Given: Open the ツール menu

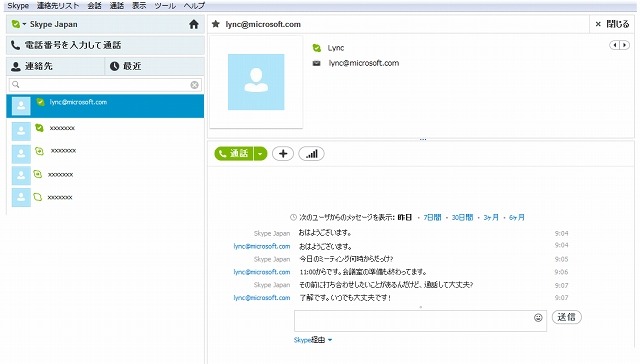Looking at the screenshot, I should 165,6.
